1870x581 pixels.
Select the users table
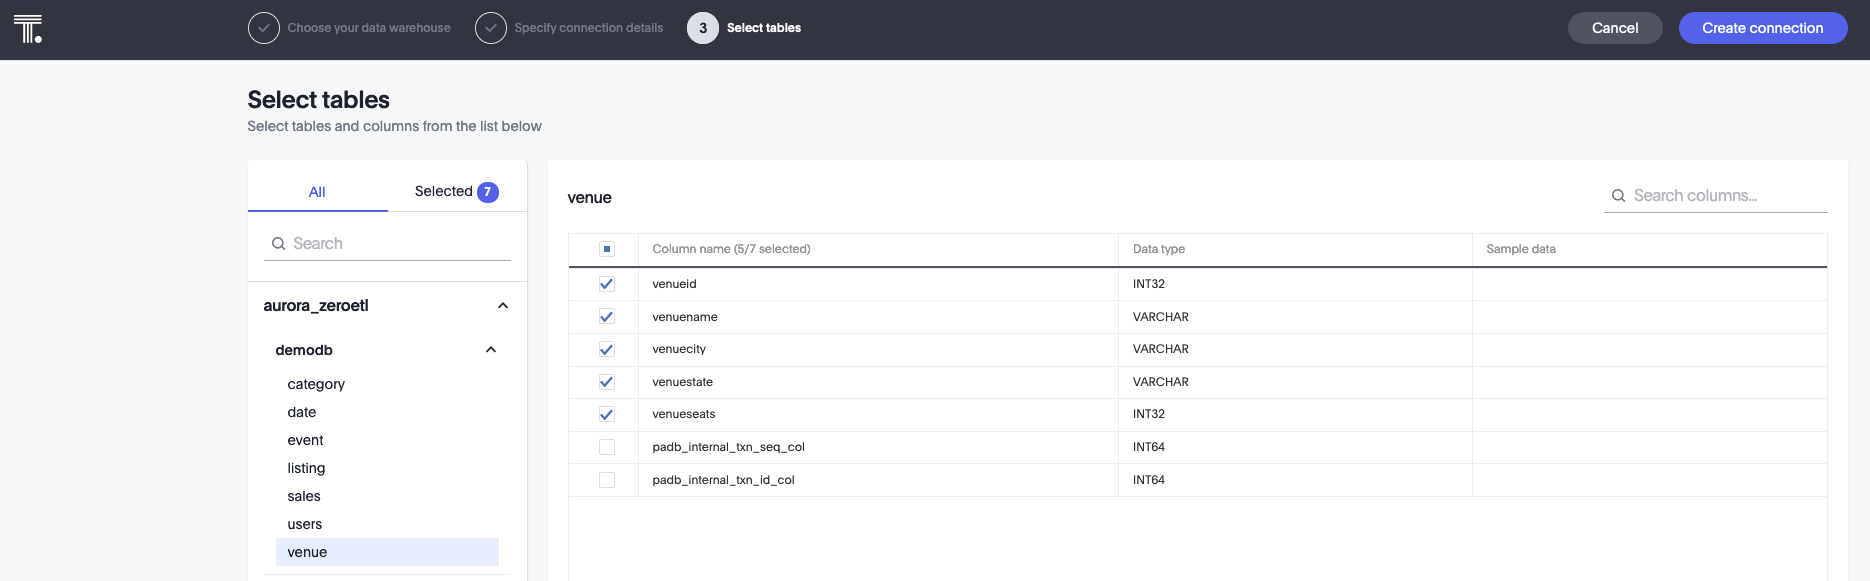coord(387,524)
